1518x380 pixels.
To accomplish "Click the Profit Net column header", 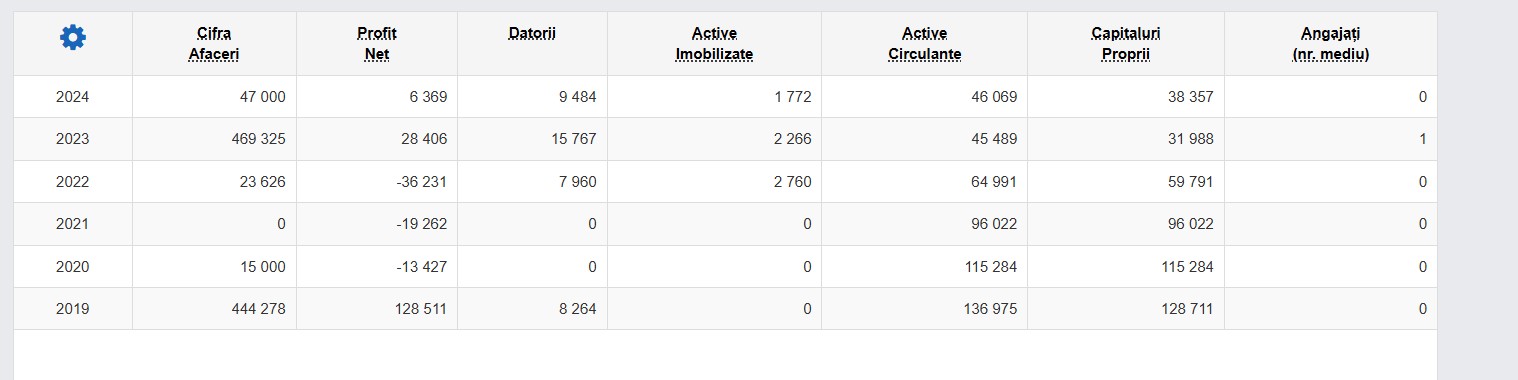I will pyautogui.click(x=377, y=44).
